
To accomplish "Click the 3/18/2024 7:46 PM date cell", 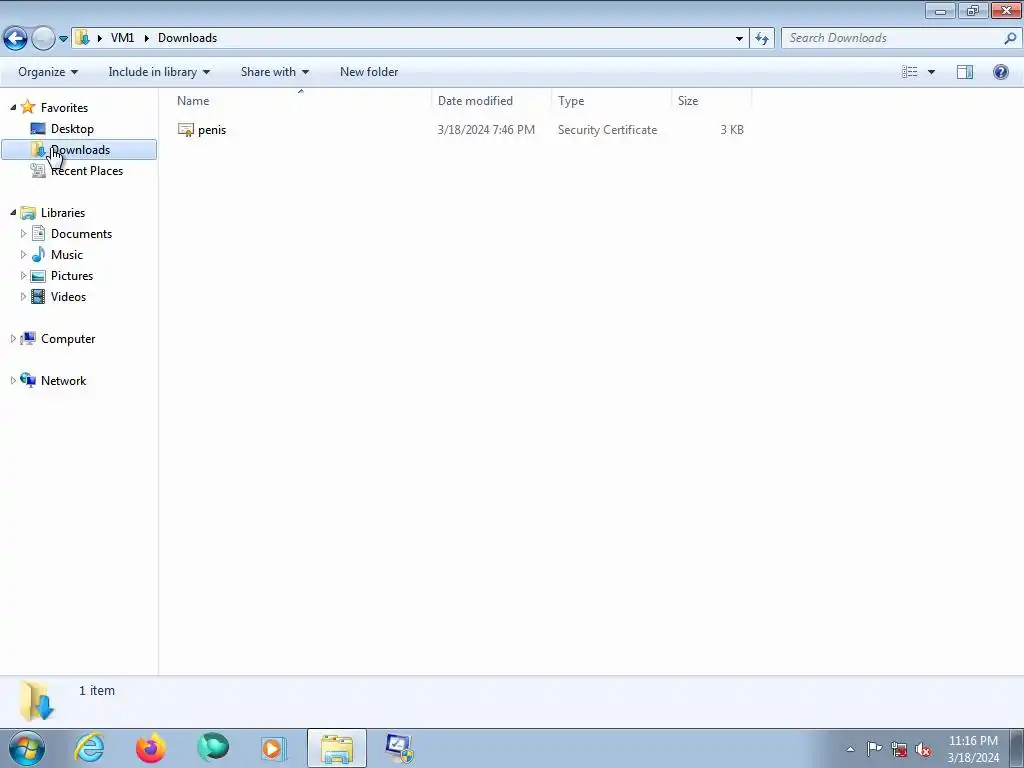I will (486, 130).
